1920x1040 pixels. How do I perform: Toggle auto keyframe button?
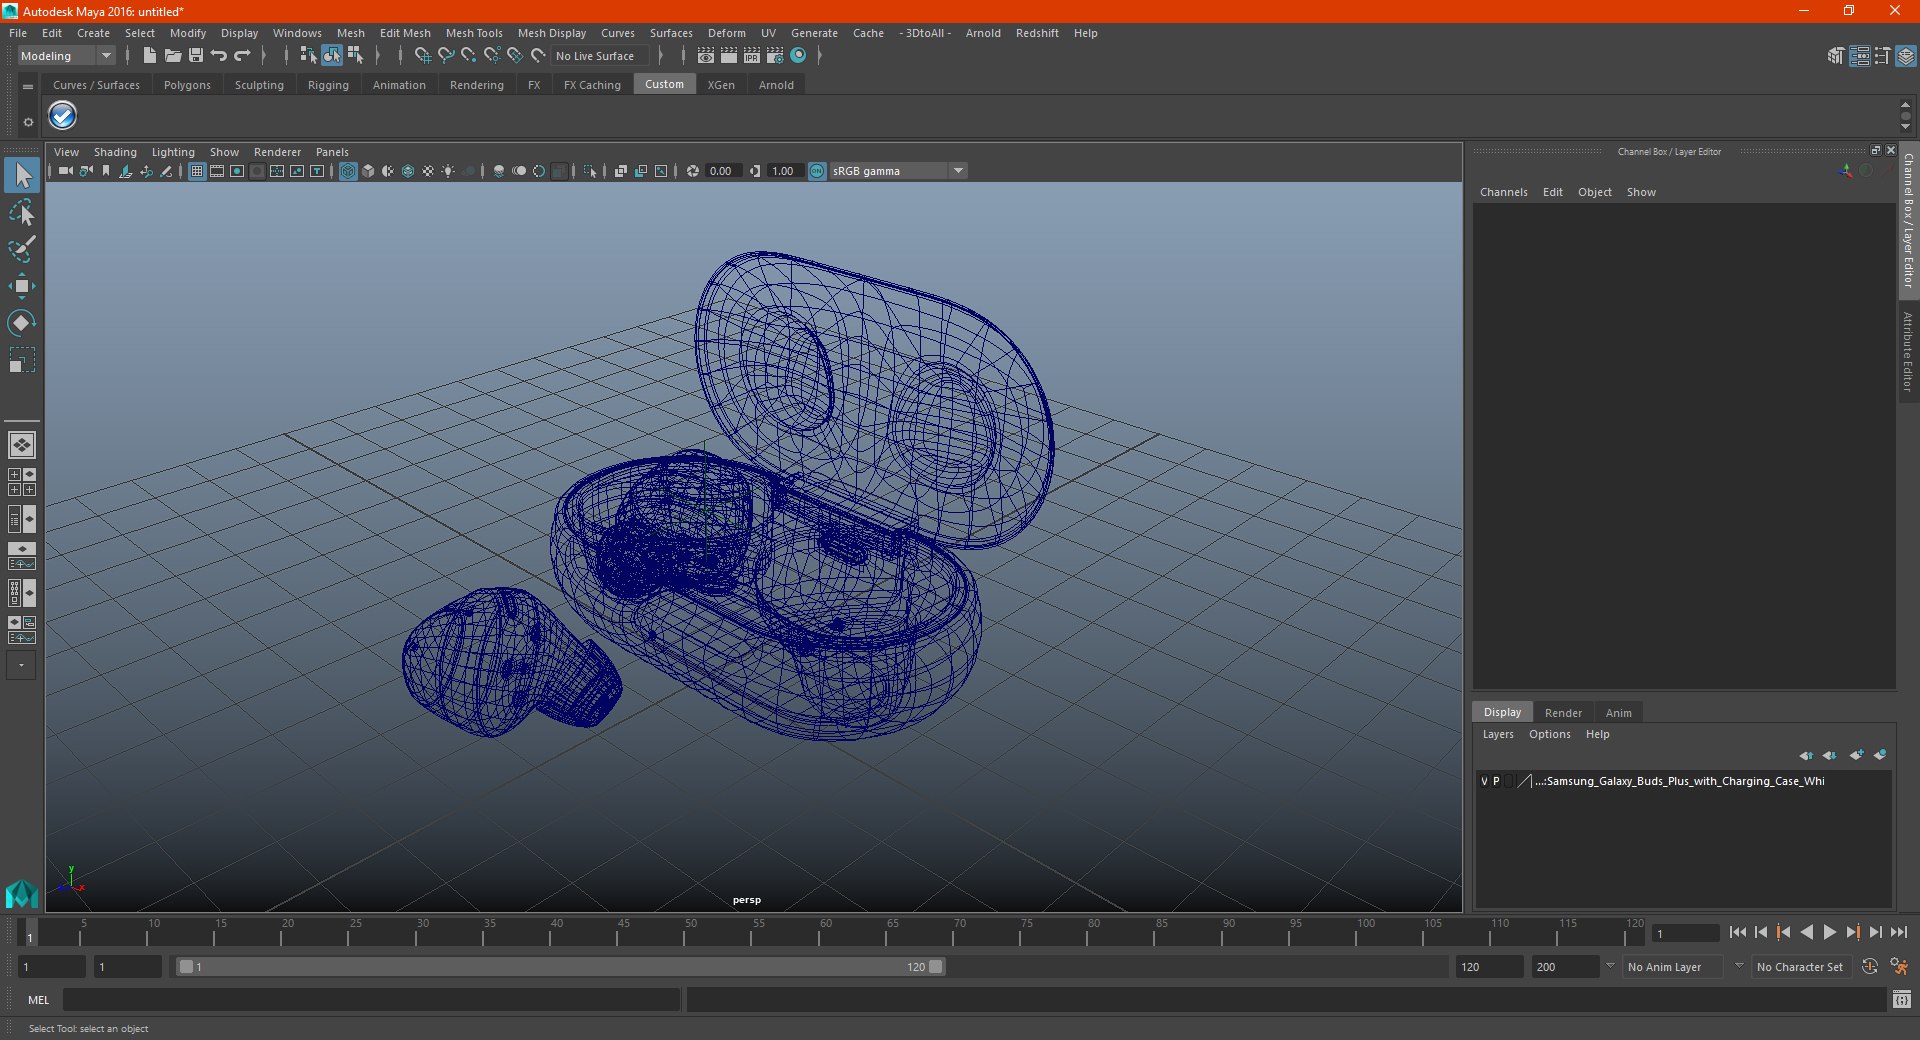[x=1870, y=967]
